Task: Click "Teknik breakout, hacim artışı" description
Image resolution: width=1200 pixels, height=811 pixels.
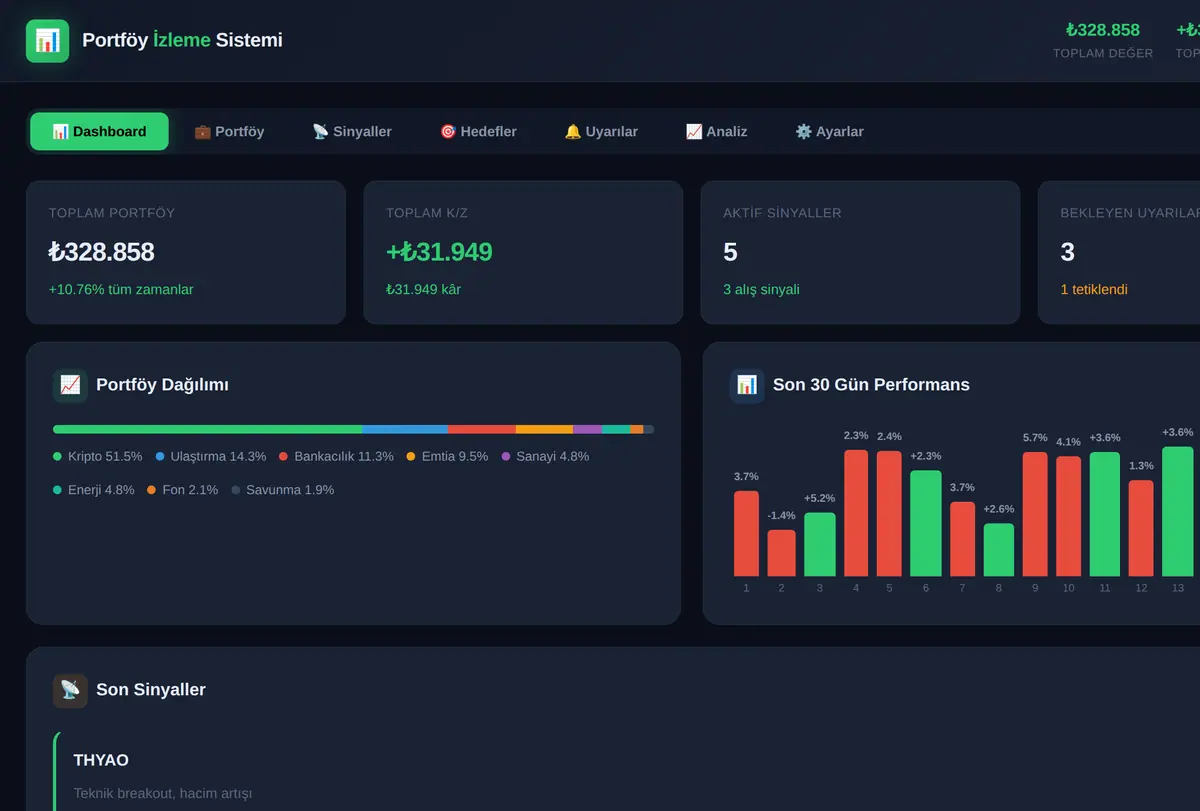Action: tap(163, 794)
